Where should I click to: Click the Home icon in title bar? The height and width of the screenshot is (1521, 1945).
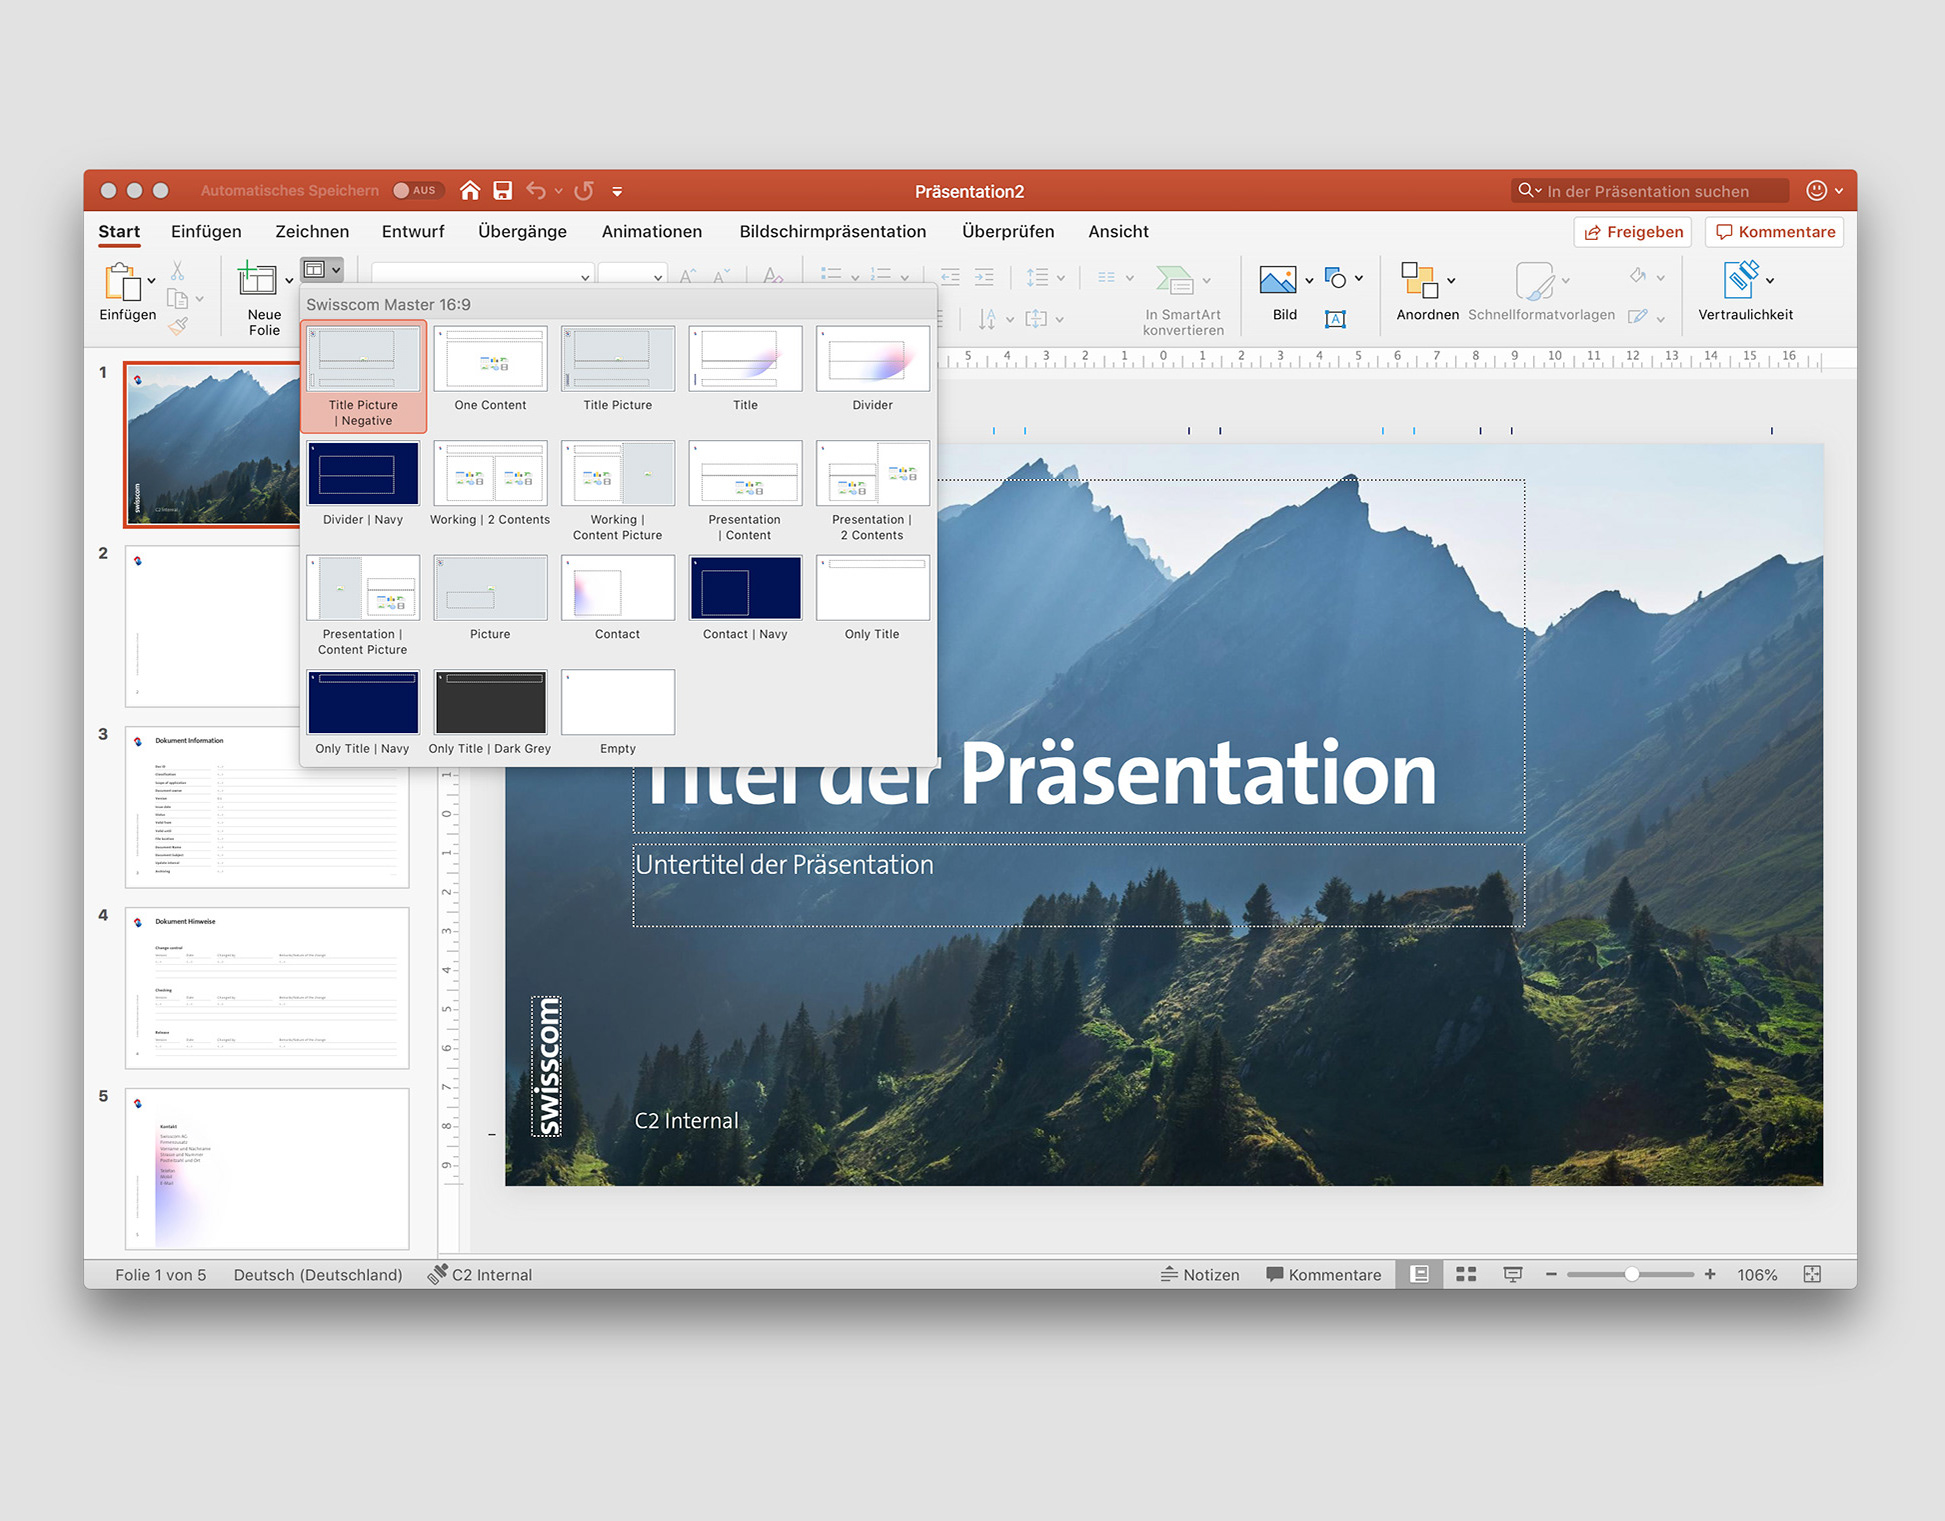(x=470, y=190)
